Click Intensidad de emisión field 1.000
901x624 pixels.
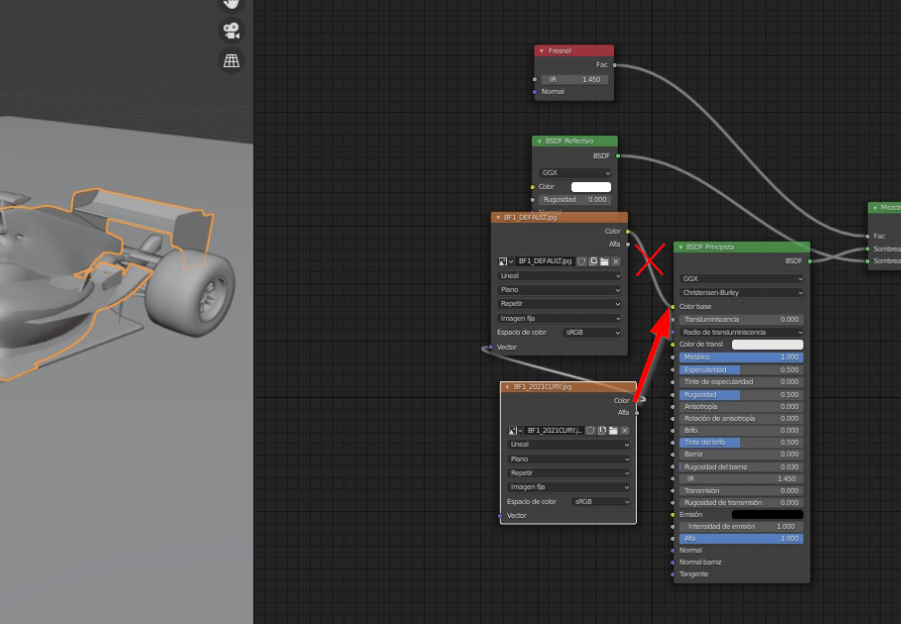click(741, 526)
